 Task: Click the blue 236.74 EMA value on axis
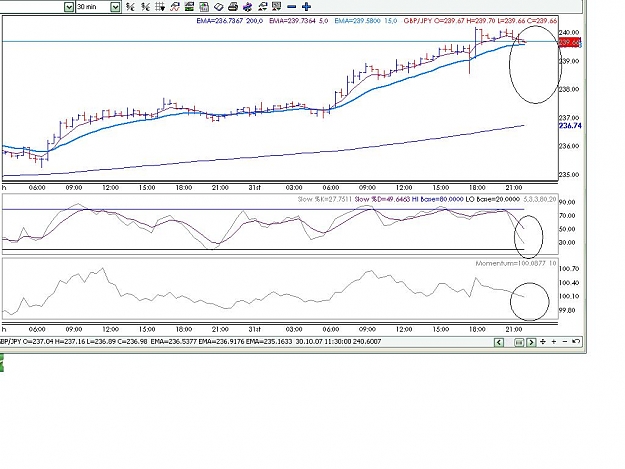pos(570,126)
